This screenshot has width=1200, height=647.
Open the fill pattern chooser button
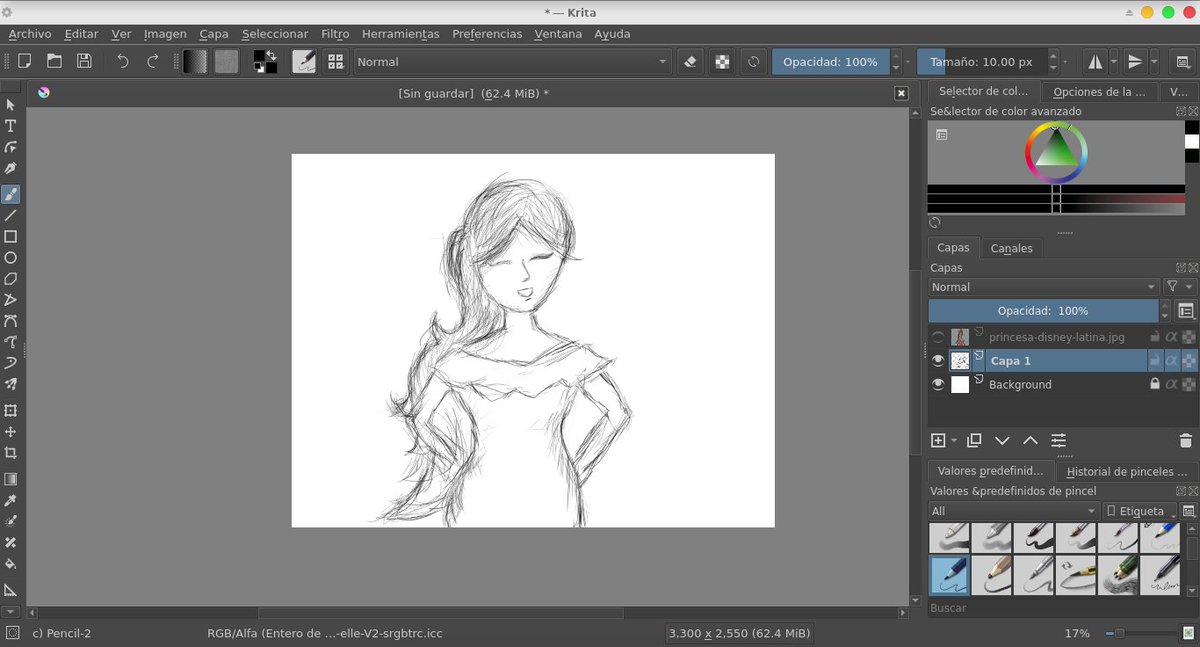227,61
